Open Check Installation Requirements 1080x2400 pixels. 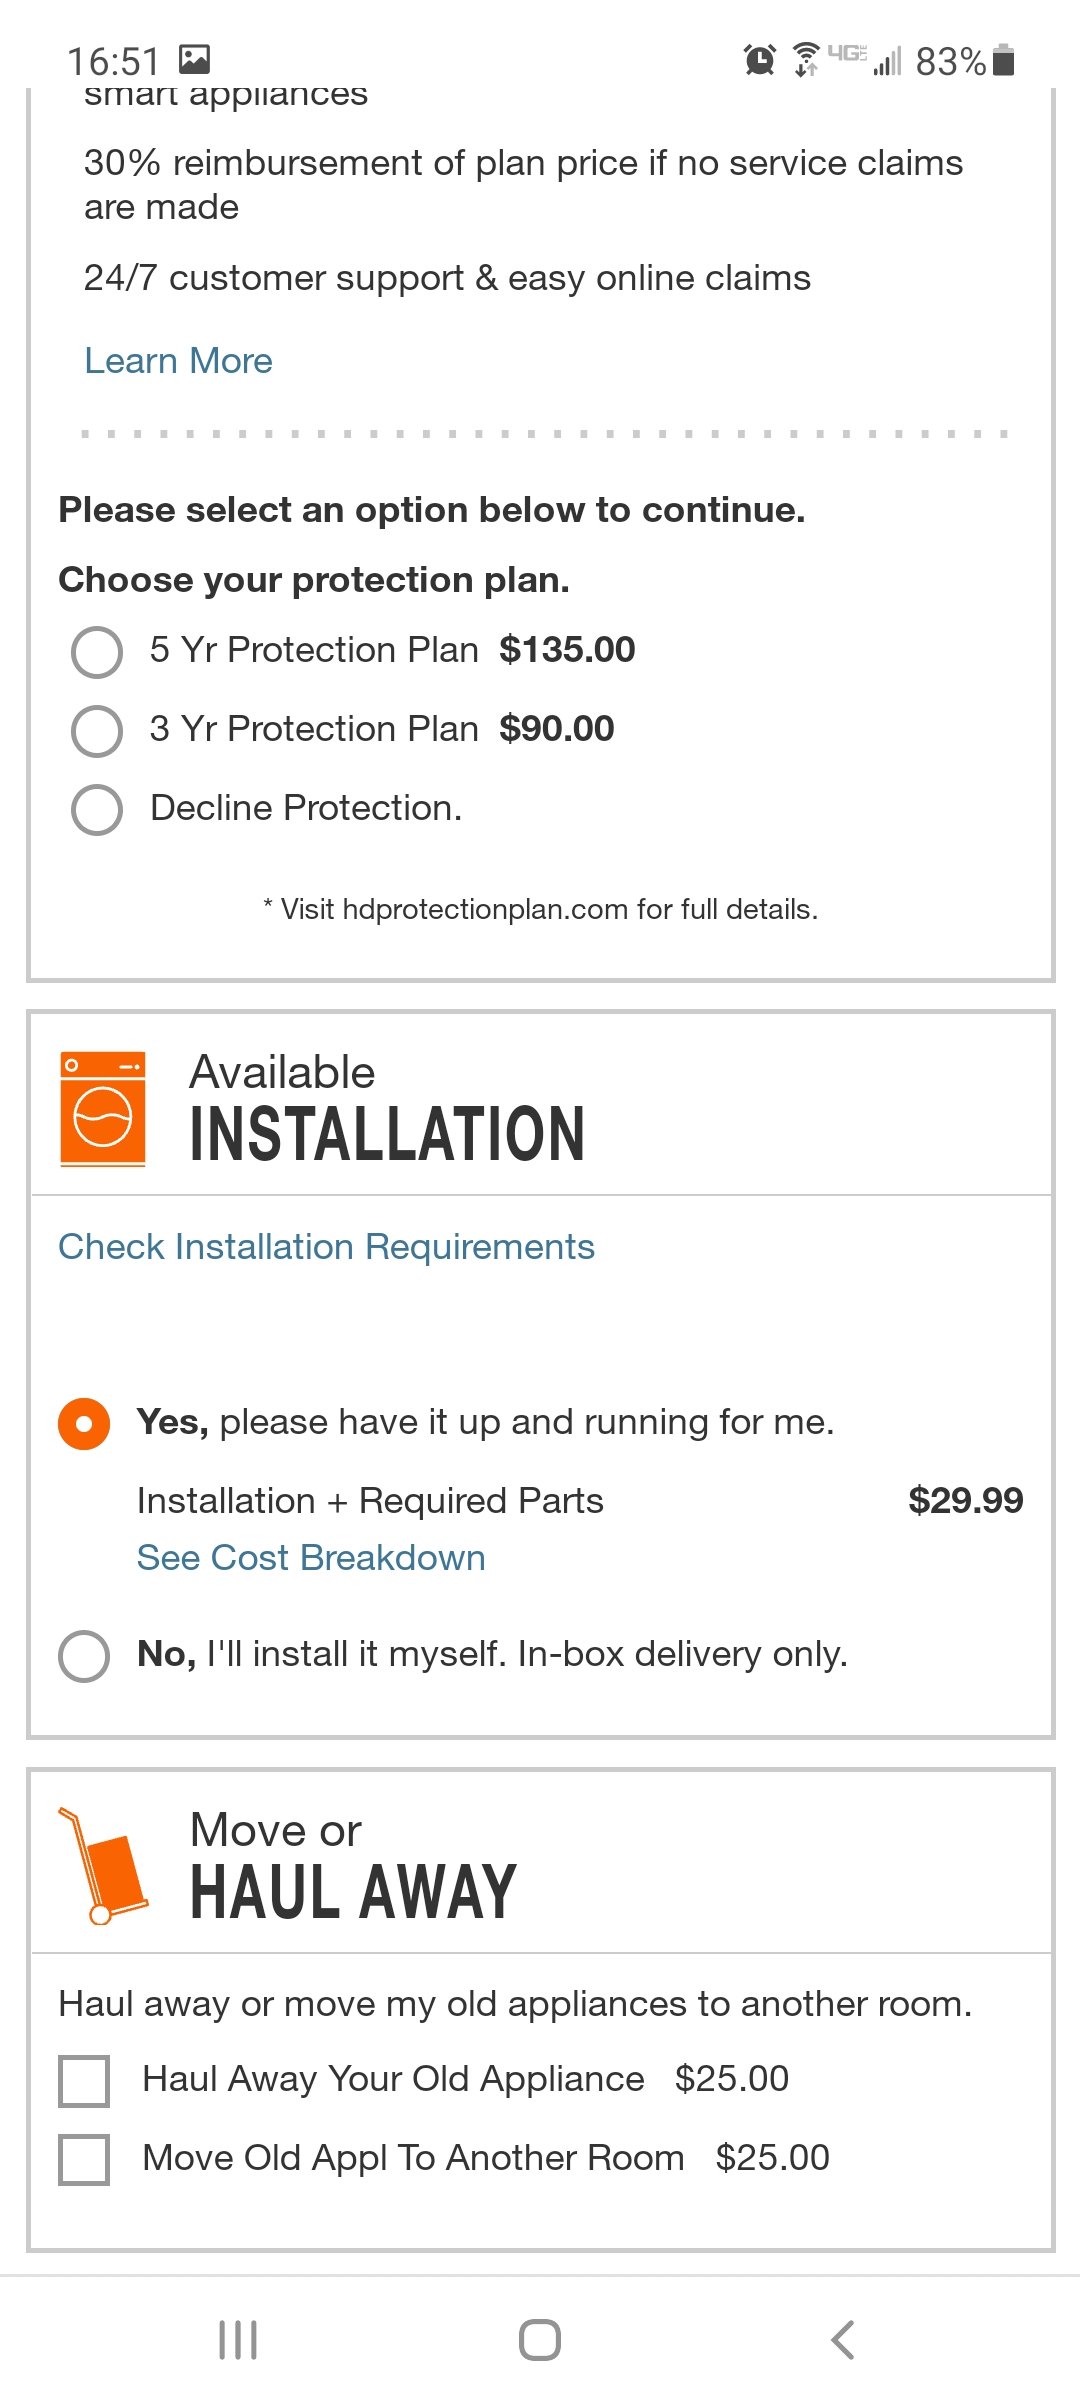point(327,1247)
